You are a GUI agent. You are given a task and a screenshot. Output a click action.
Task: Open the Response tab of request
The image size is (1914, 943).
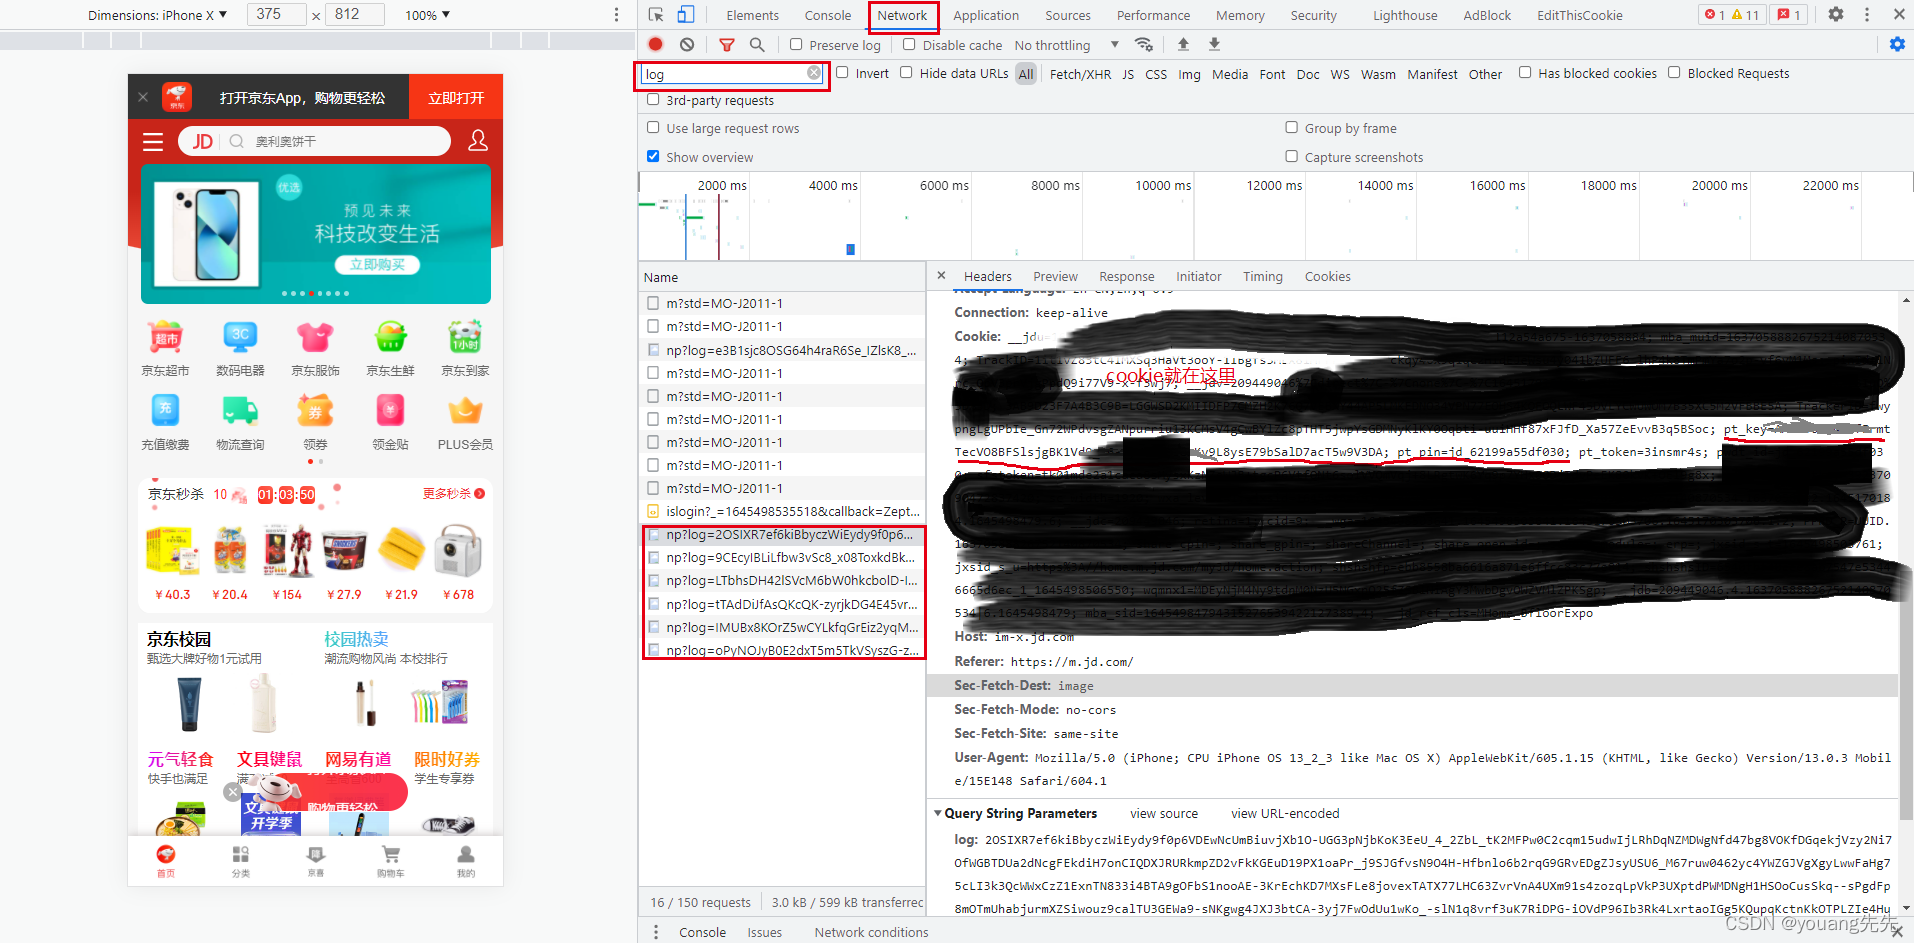point(1126,276)
